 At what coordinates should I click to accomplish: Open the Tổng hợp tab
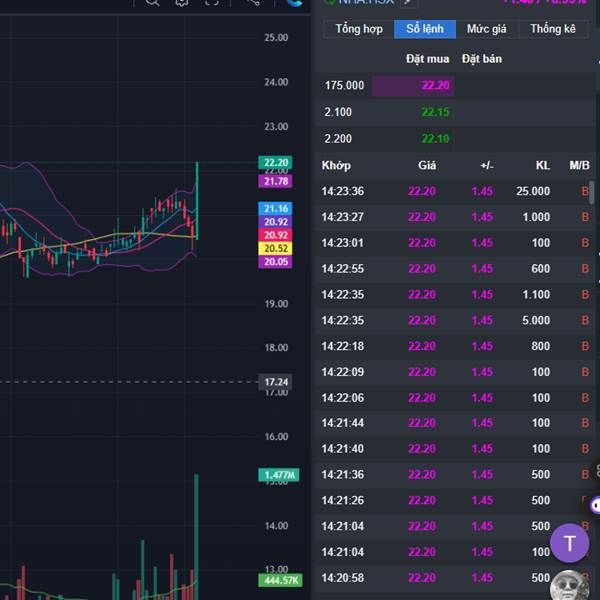point(359,29)
